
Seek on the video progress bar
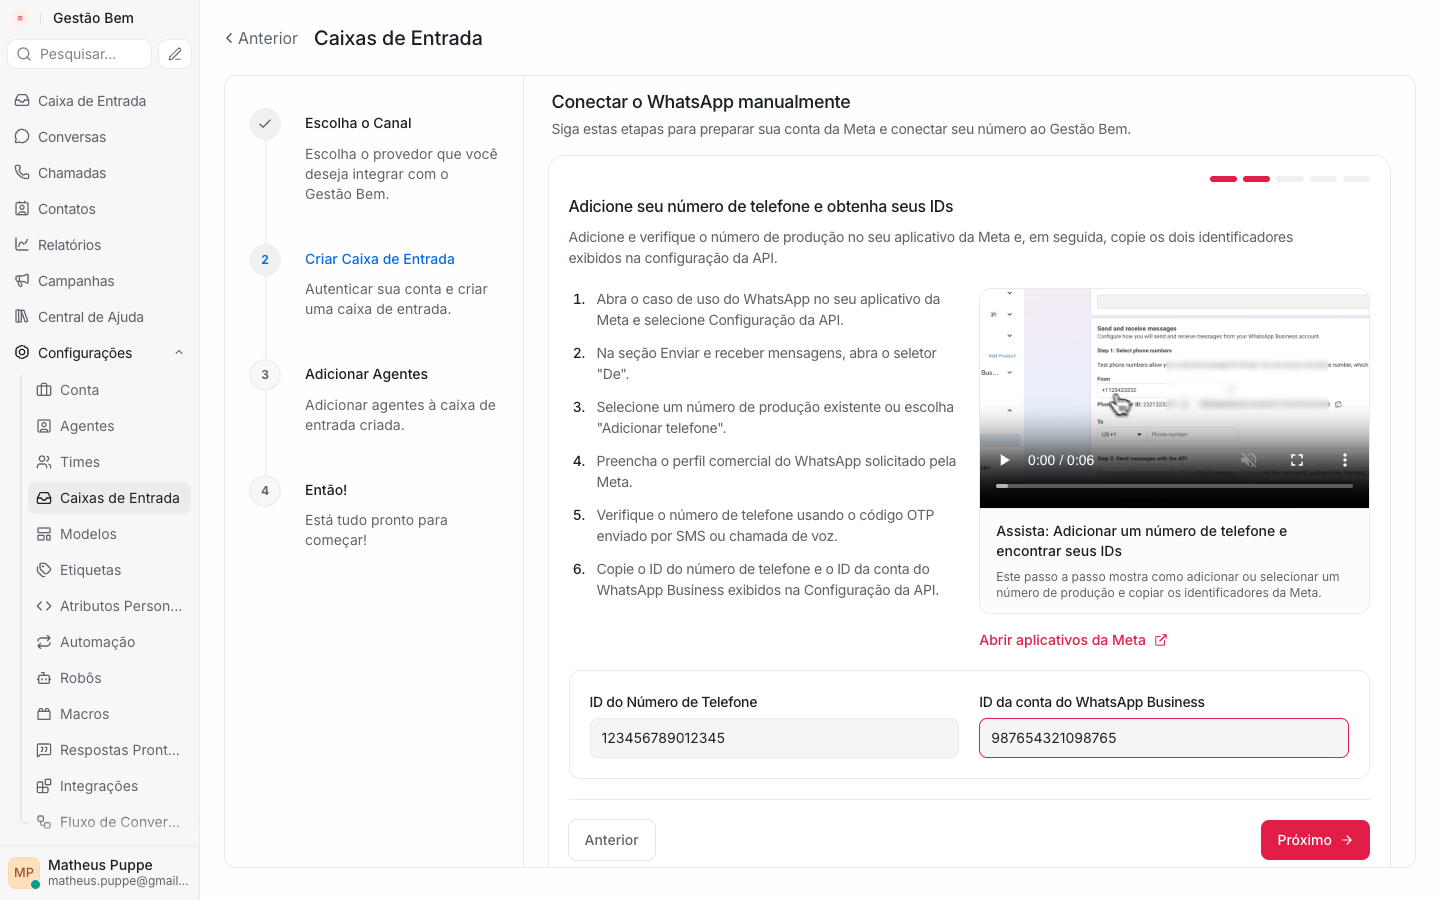coord(1174,486)
